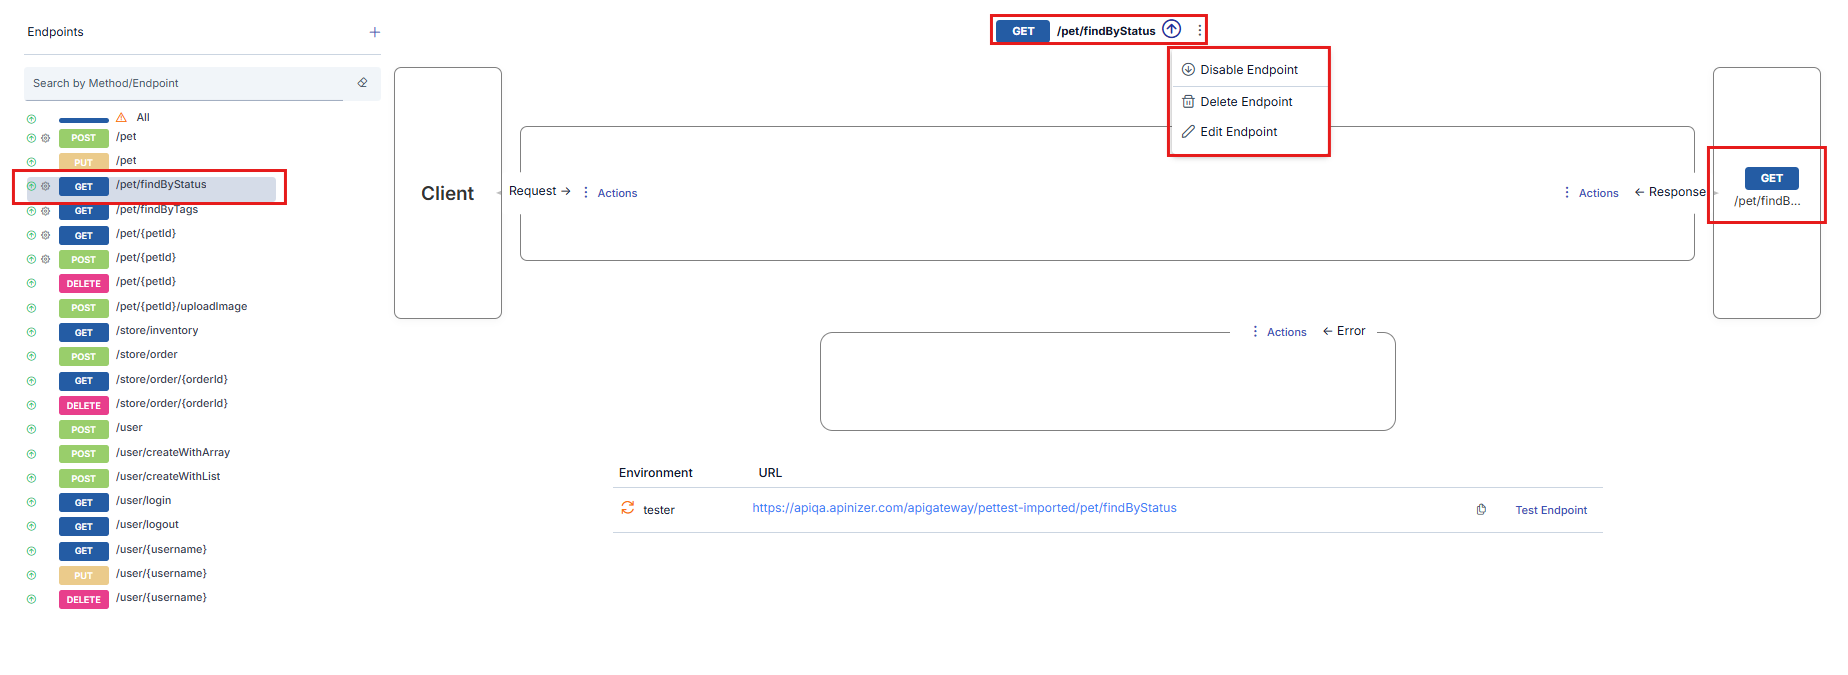Open the apiqa.apinizer.com findByStatus URL
1848x675 pixels.
[x=964, y=508]
